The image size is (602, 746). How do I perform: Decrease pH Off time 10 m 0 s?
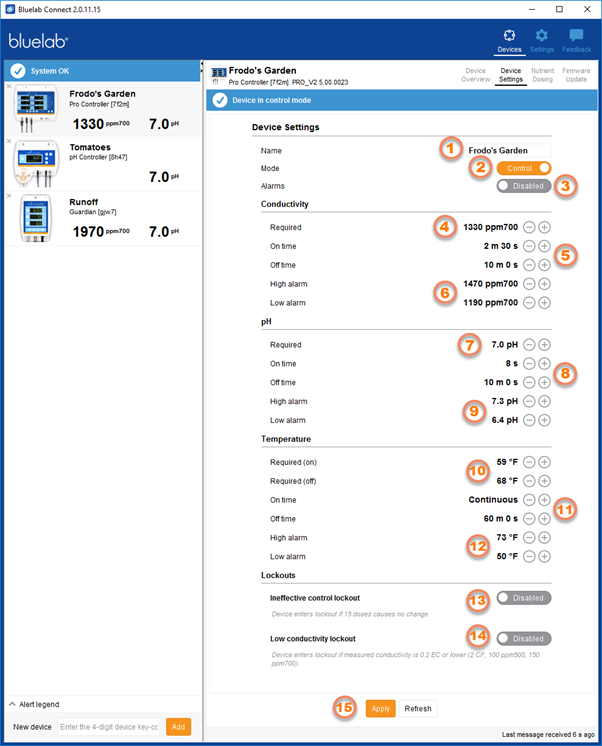point(529,383)
